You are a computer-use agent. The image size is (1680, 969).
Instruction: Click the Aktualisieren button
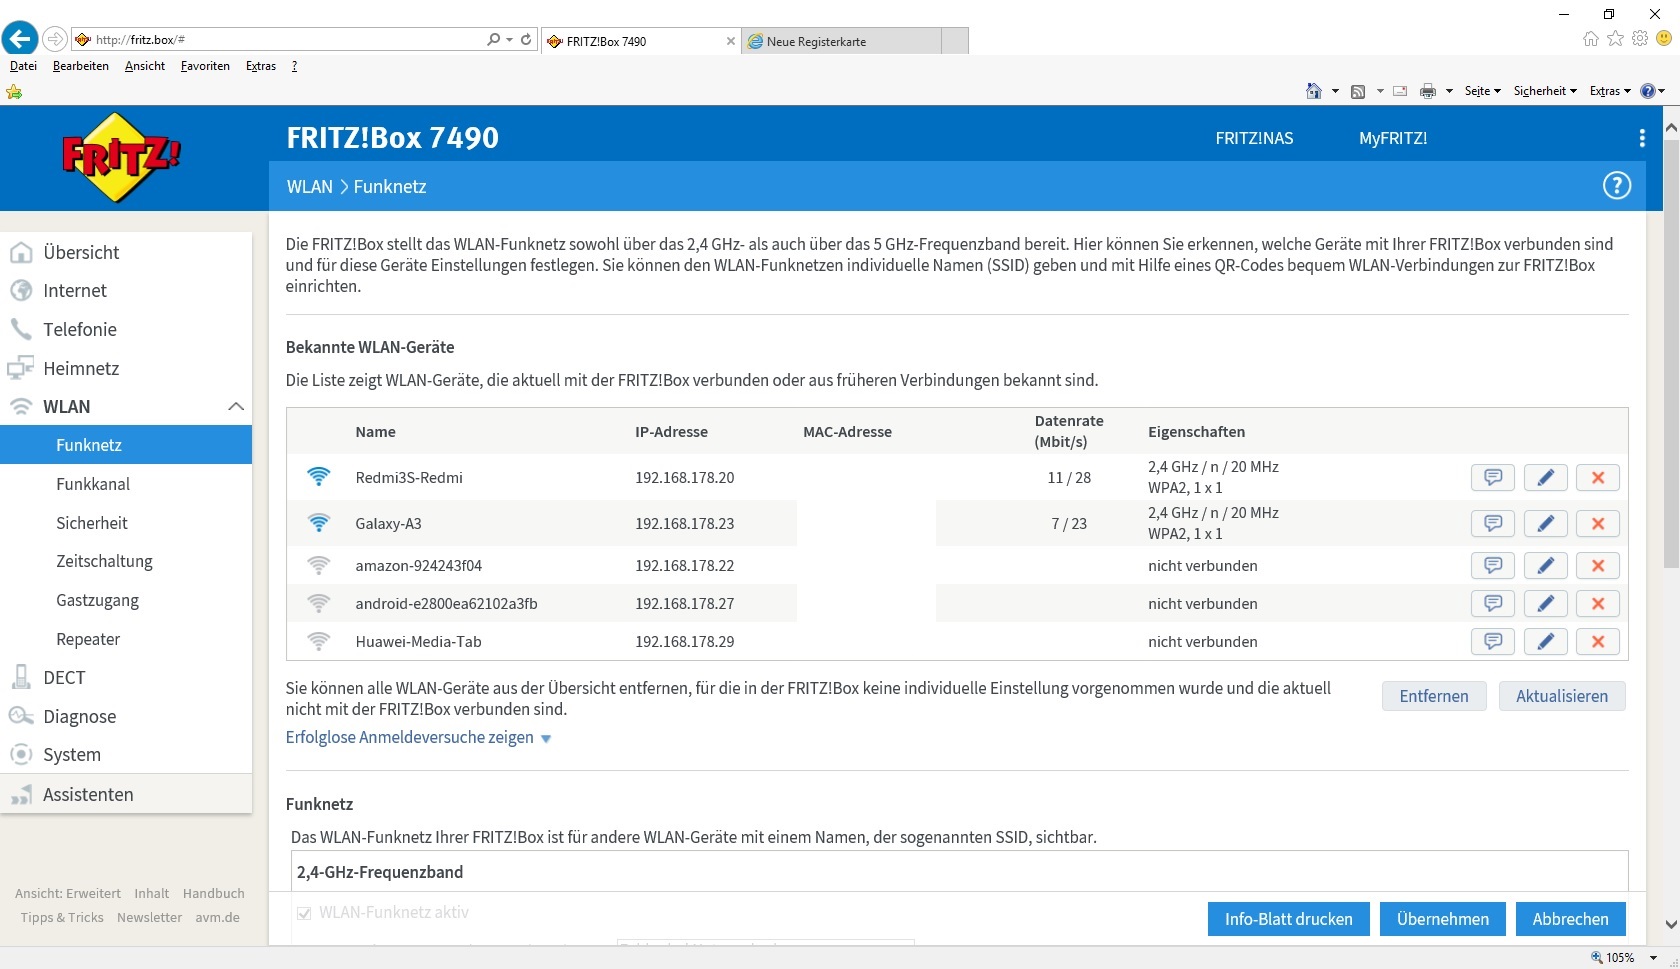[1562, 696]
